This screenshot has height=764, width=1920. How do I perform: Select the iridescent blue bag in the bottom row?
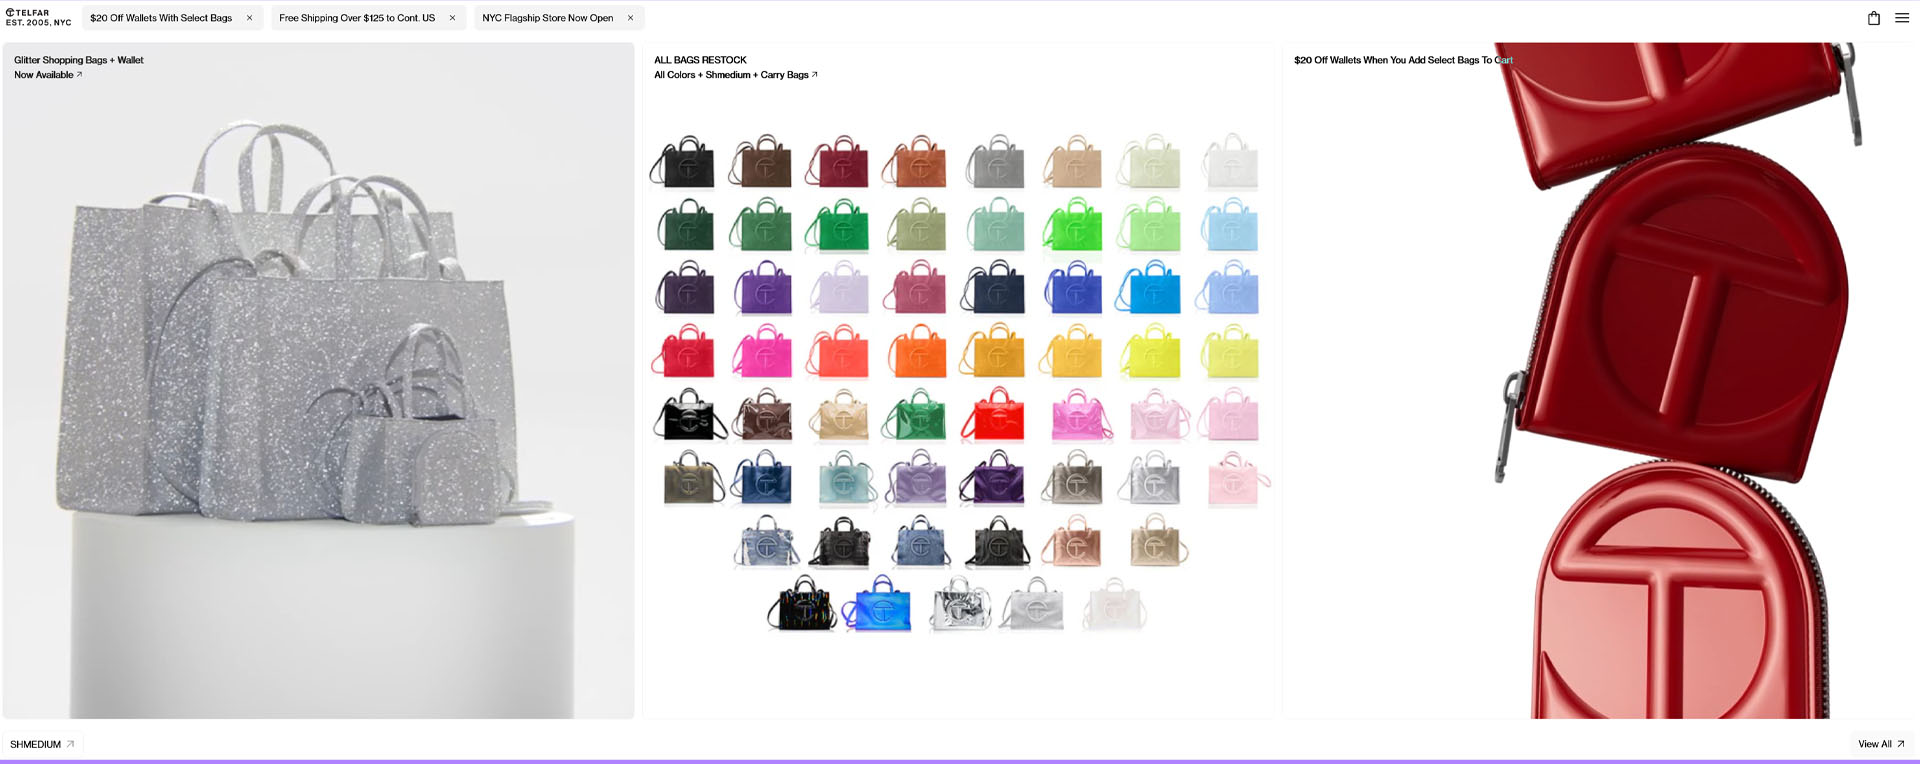click(x=880, y=605)
